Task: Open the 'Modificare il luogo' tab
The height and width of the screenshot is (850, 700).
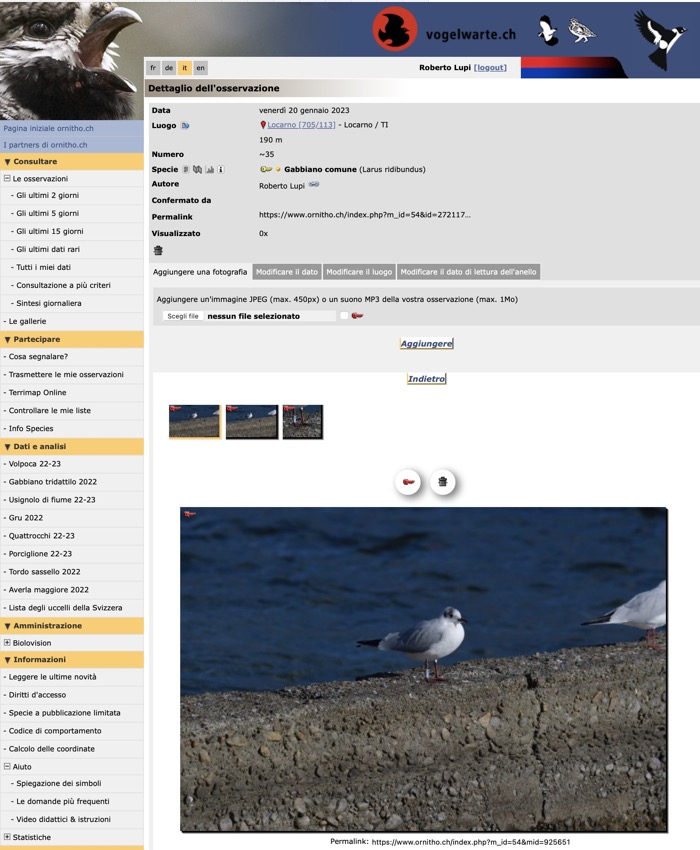Action: (x=359, y=272)
